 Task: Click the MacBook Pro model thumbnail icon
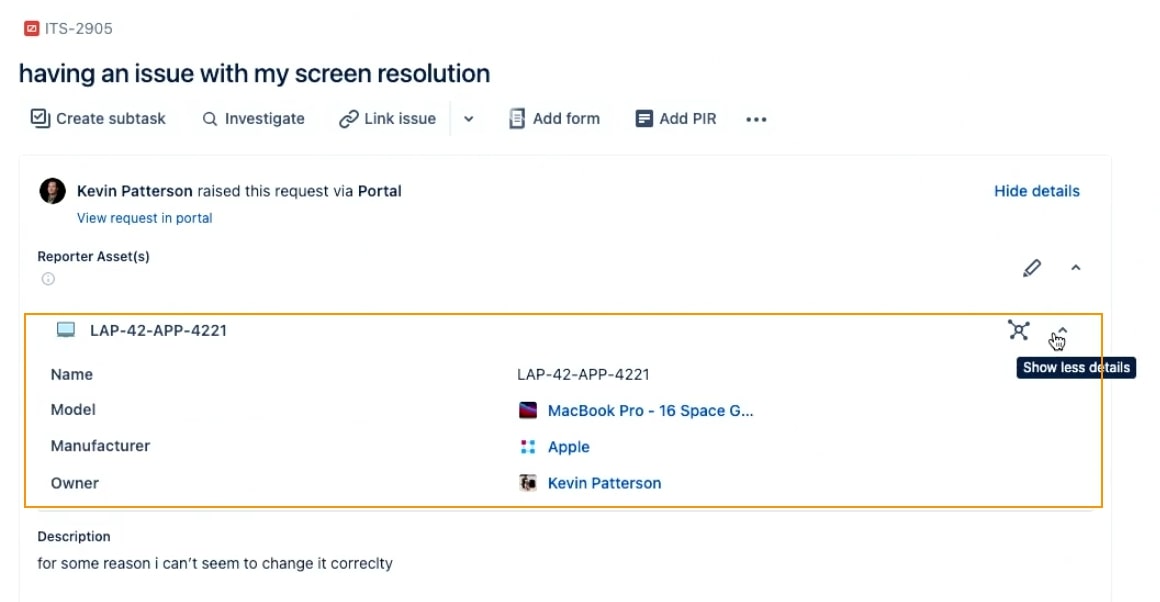[x=527, y=410]
